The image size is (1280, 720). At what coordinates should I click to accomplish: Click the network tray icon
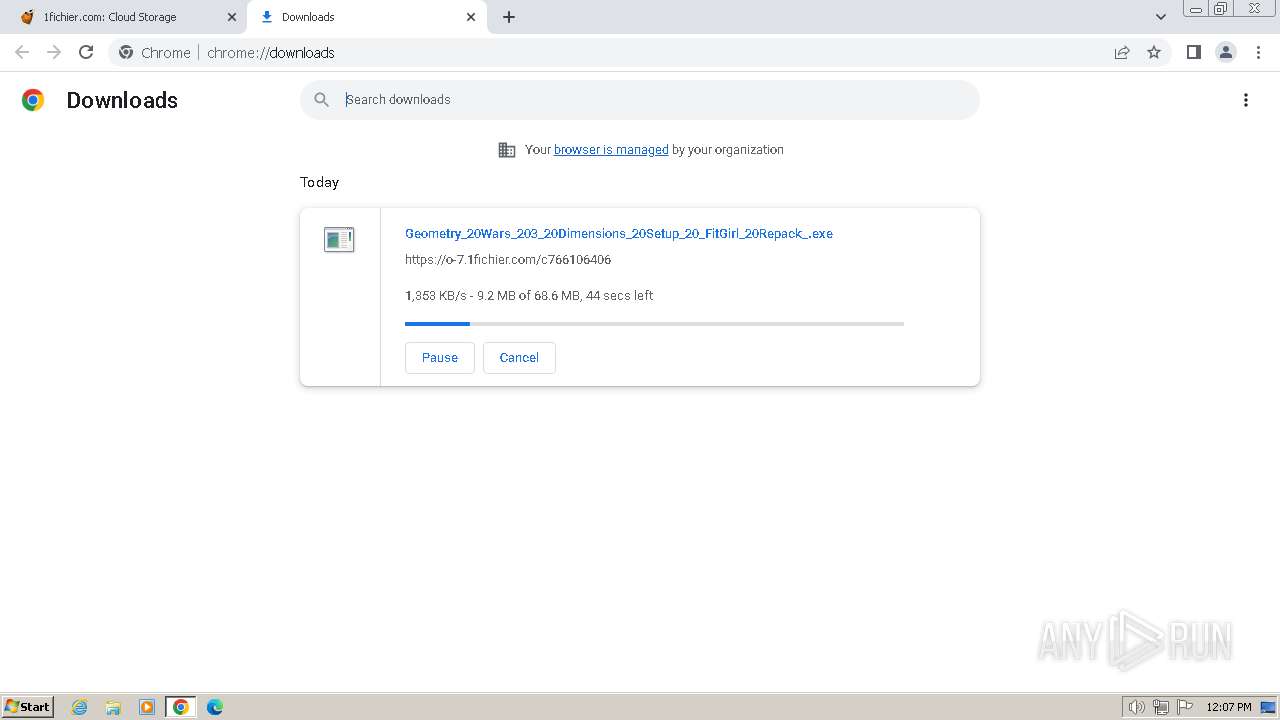click(x=1161, y=707)
